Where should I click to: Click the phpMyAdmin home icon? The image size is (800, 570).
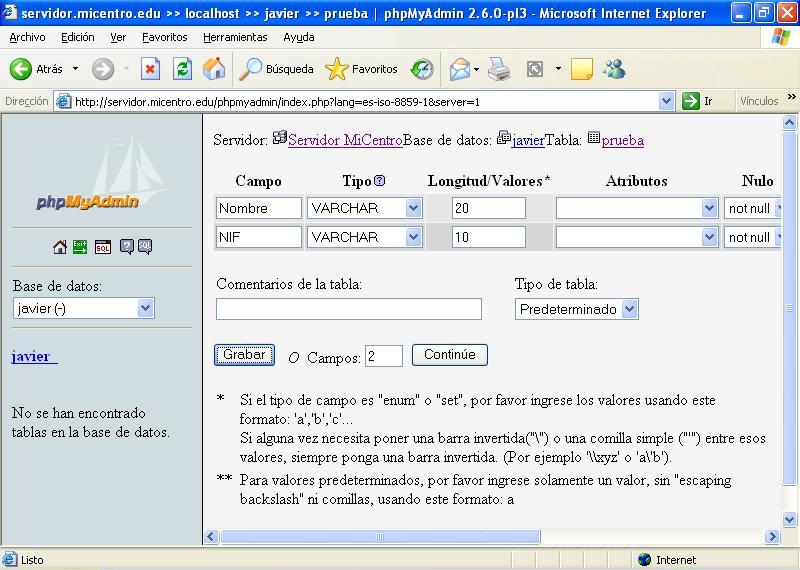click(x=60, y=247)
